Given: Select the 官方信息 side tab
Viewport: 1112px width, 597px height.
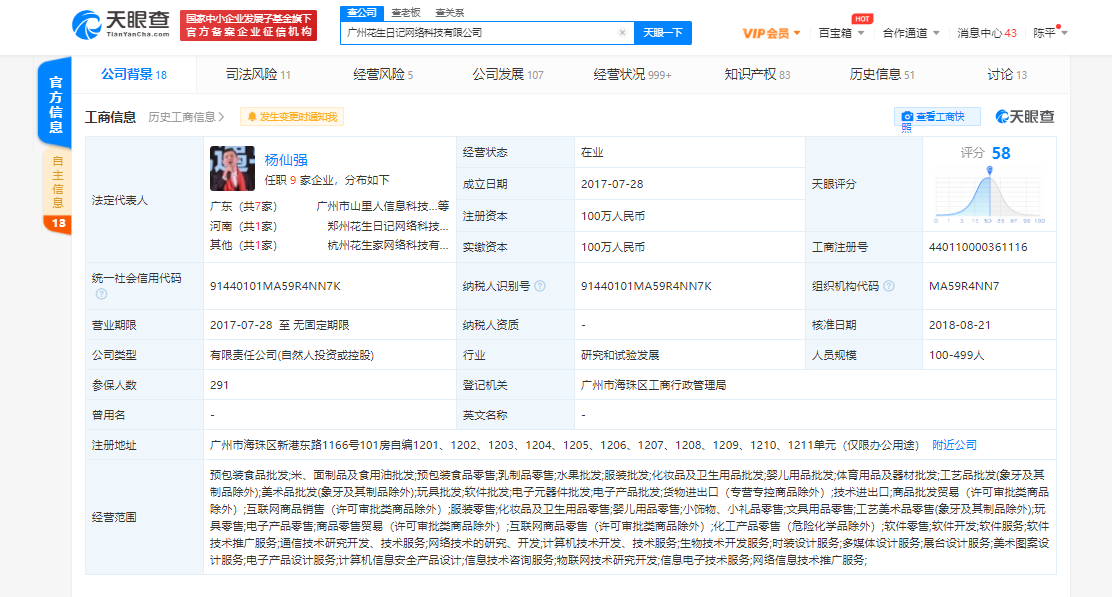Looking at the screenshot, I should [x=55, y=104].
